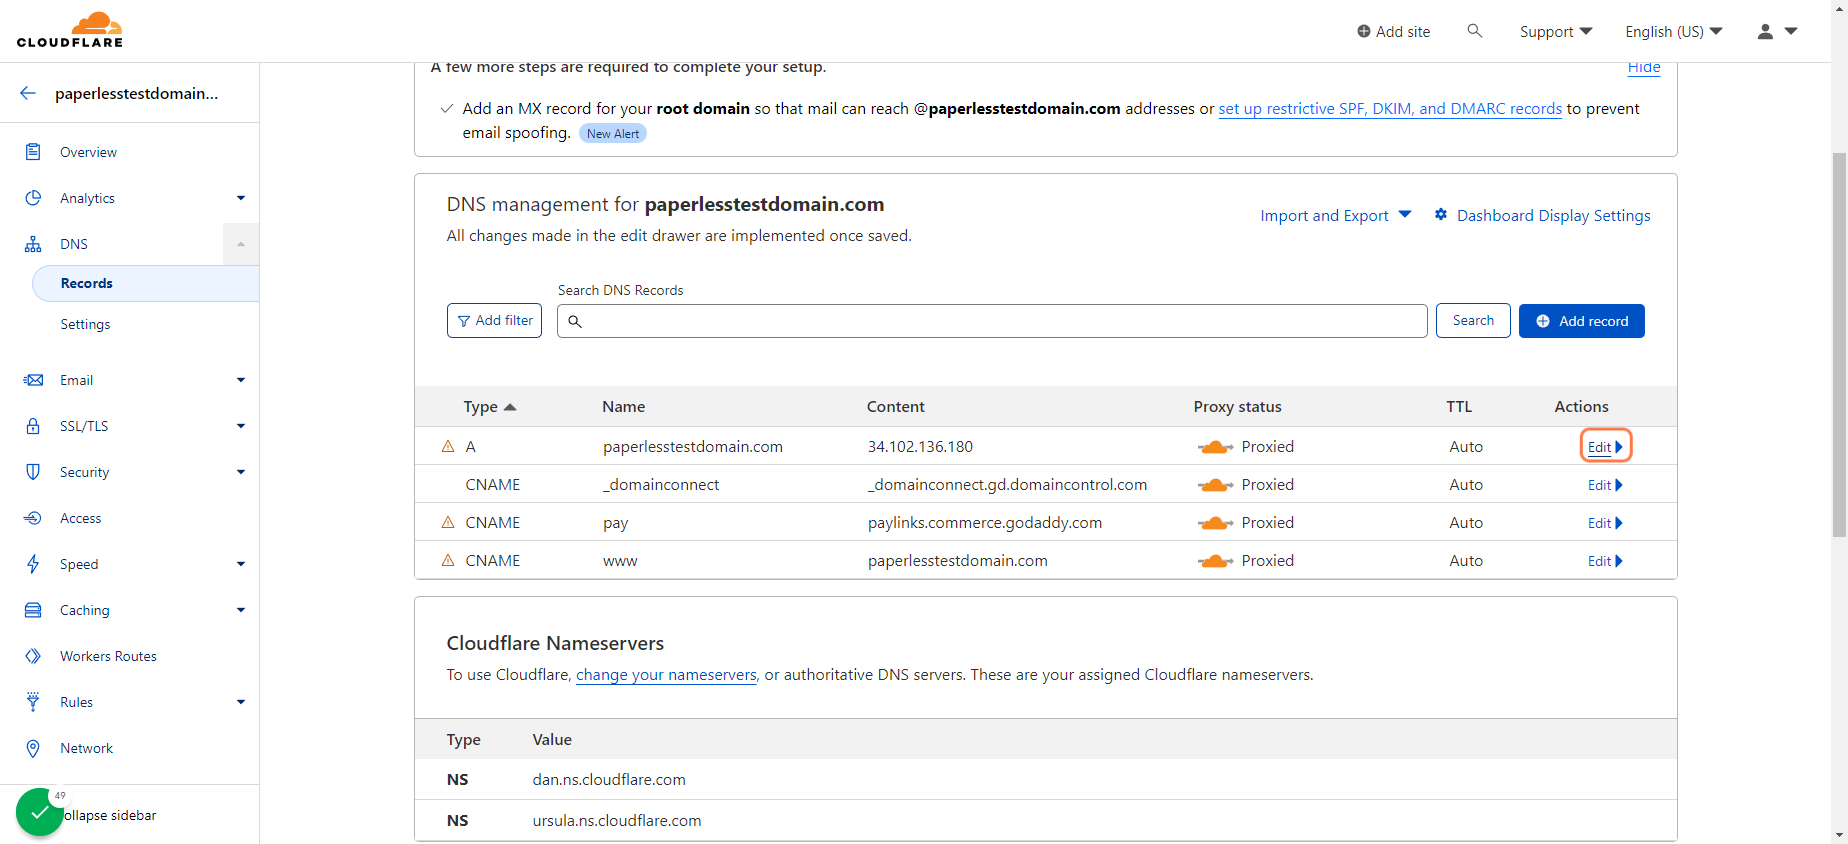The height and width of the screenshot is (844, 1848).
Task: Open DNS Settings submenu item
Action: (85, 324)
